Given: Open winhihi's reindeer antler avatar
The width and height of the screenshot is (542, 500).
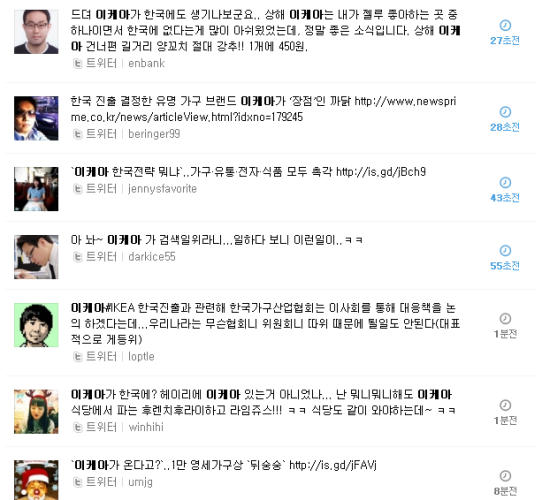Looking at the screenshot, I should coord(36,411).
